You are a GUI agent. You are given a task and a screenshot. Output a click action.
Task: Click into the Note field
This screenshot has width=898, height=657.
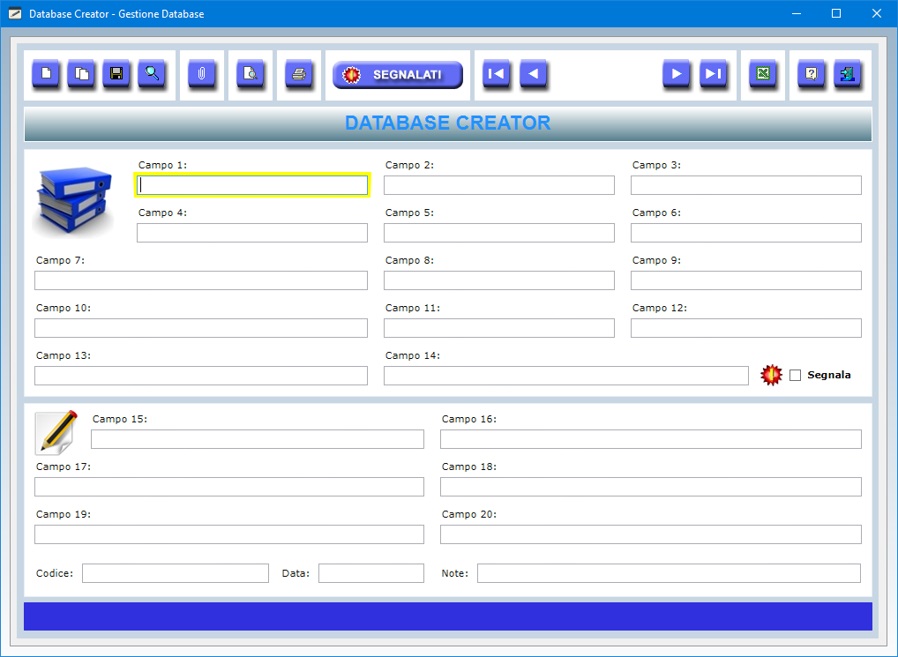(x=669, y=573)
